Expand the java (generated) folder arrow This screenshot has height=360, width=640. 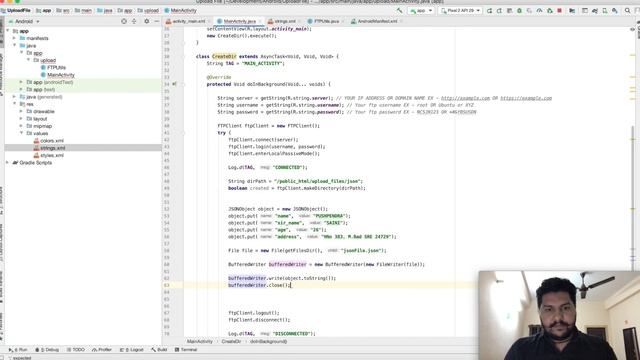tap(15, 97)
